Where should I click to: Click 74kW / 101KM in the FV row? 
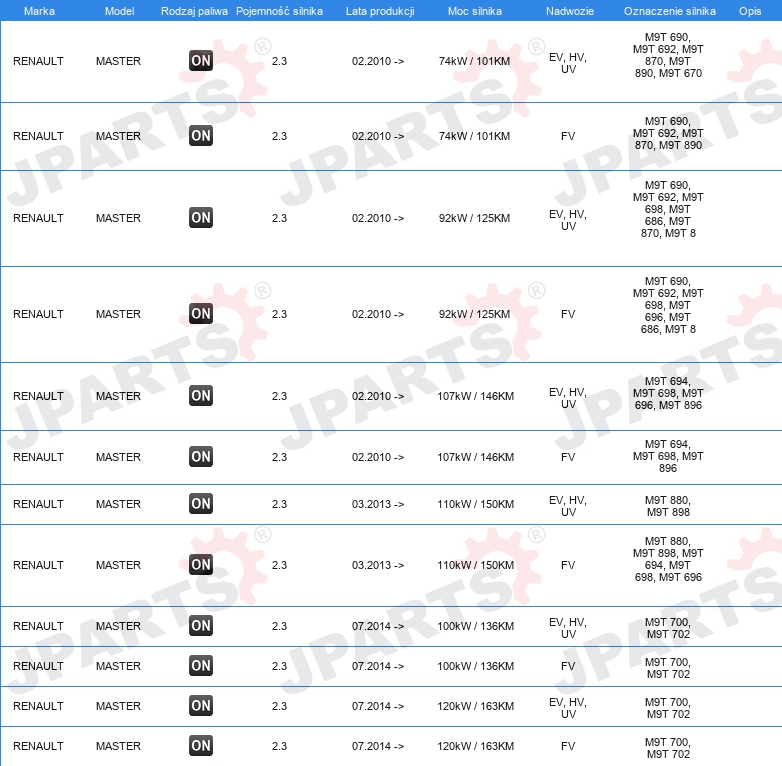click(x=474, y=136)
